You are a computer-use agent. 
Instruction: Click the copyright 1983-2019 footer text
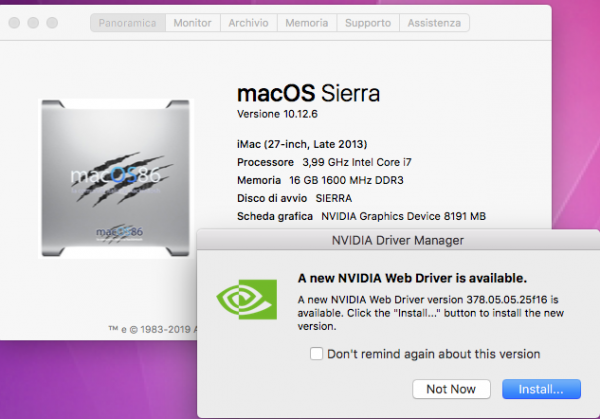[152, 329]
